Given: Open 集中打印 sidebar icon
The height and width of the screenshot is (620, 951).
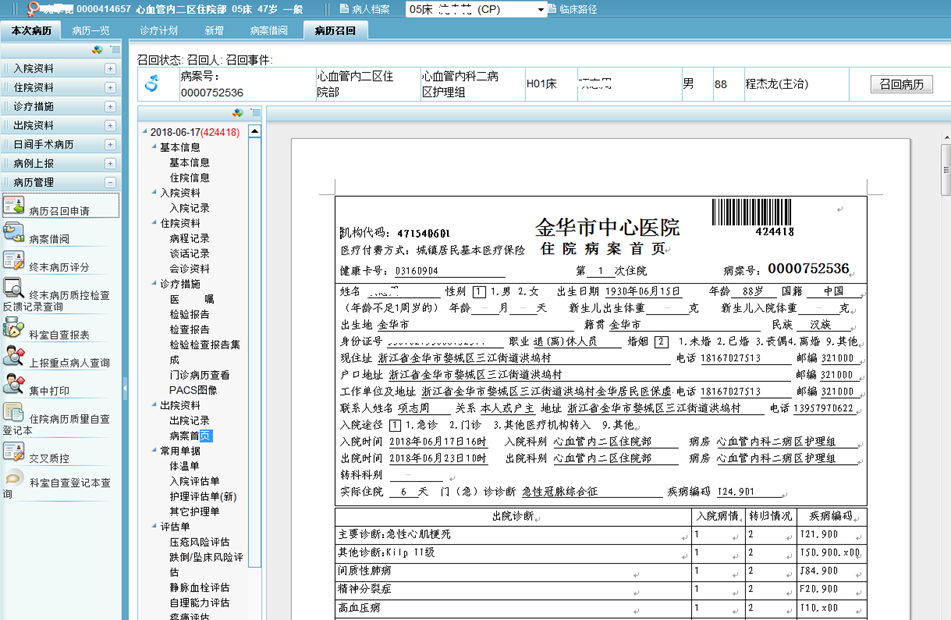Looking at the screenshot, I should (x=13, y=385).
